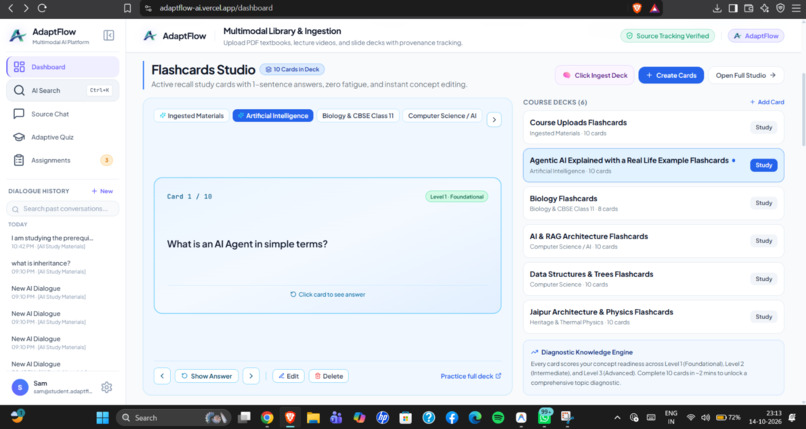Viewport: 806px width, 429px height.
Task: Edit the current flashcard
Action: (x=288, y=376)
